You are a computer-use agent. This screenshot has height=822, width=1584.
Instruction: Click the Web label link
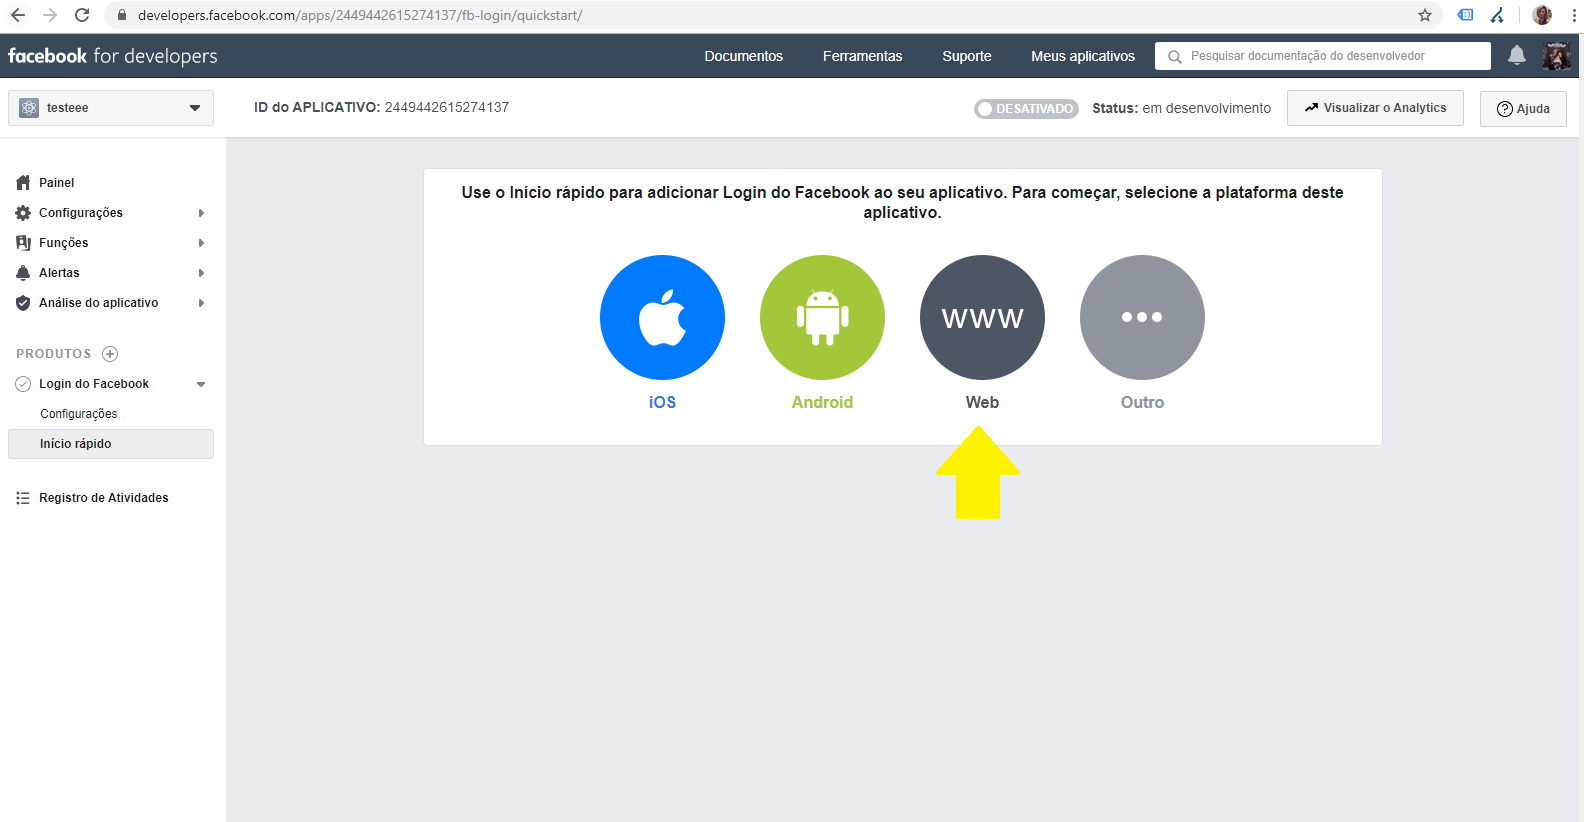pos(982,402)
